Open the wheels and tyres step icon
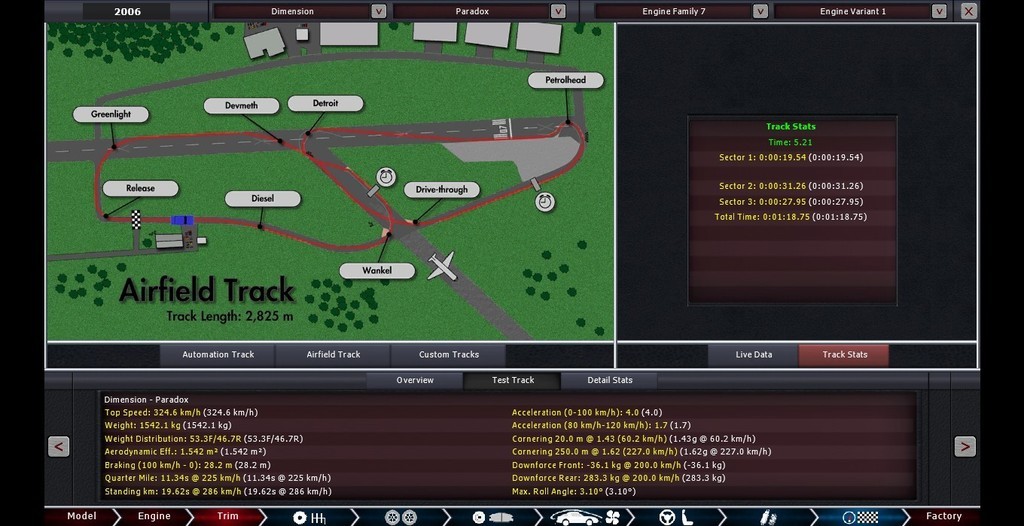 click(399, 517)
